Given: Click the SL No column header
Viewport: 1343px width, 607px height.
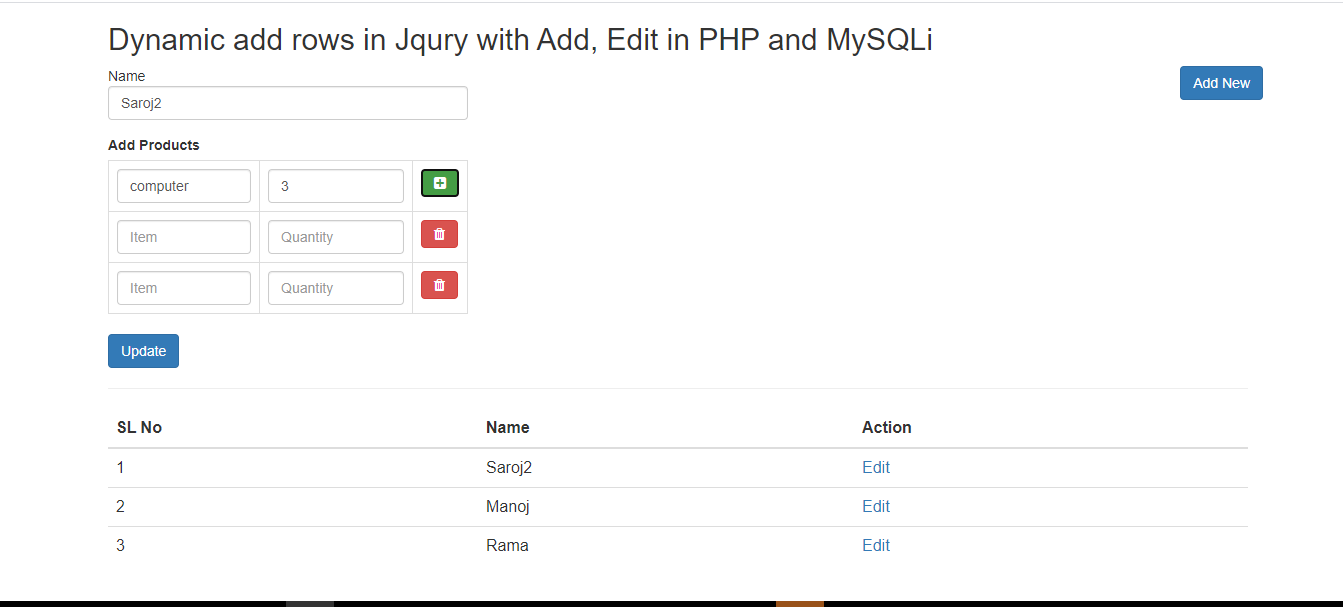Looking at the screenshot, I should 139,427.
